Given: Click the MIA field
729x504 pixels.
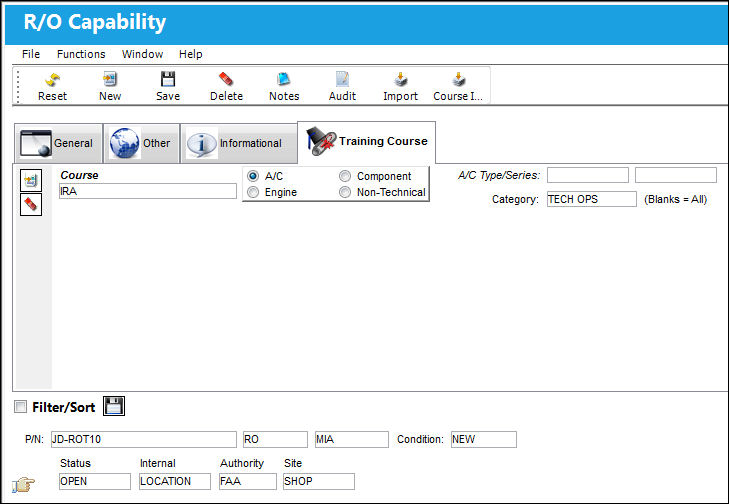Looking at the screenshot, I should (x=351, y=439).
